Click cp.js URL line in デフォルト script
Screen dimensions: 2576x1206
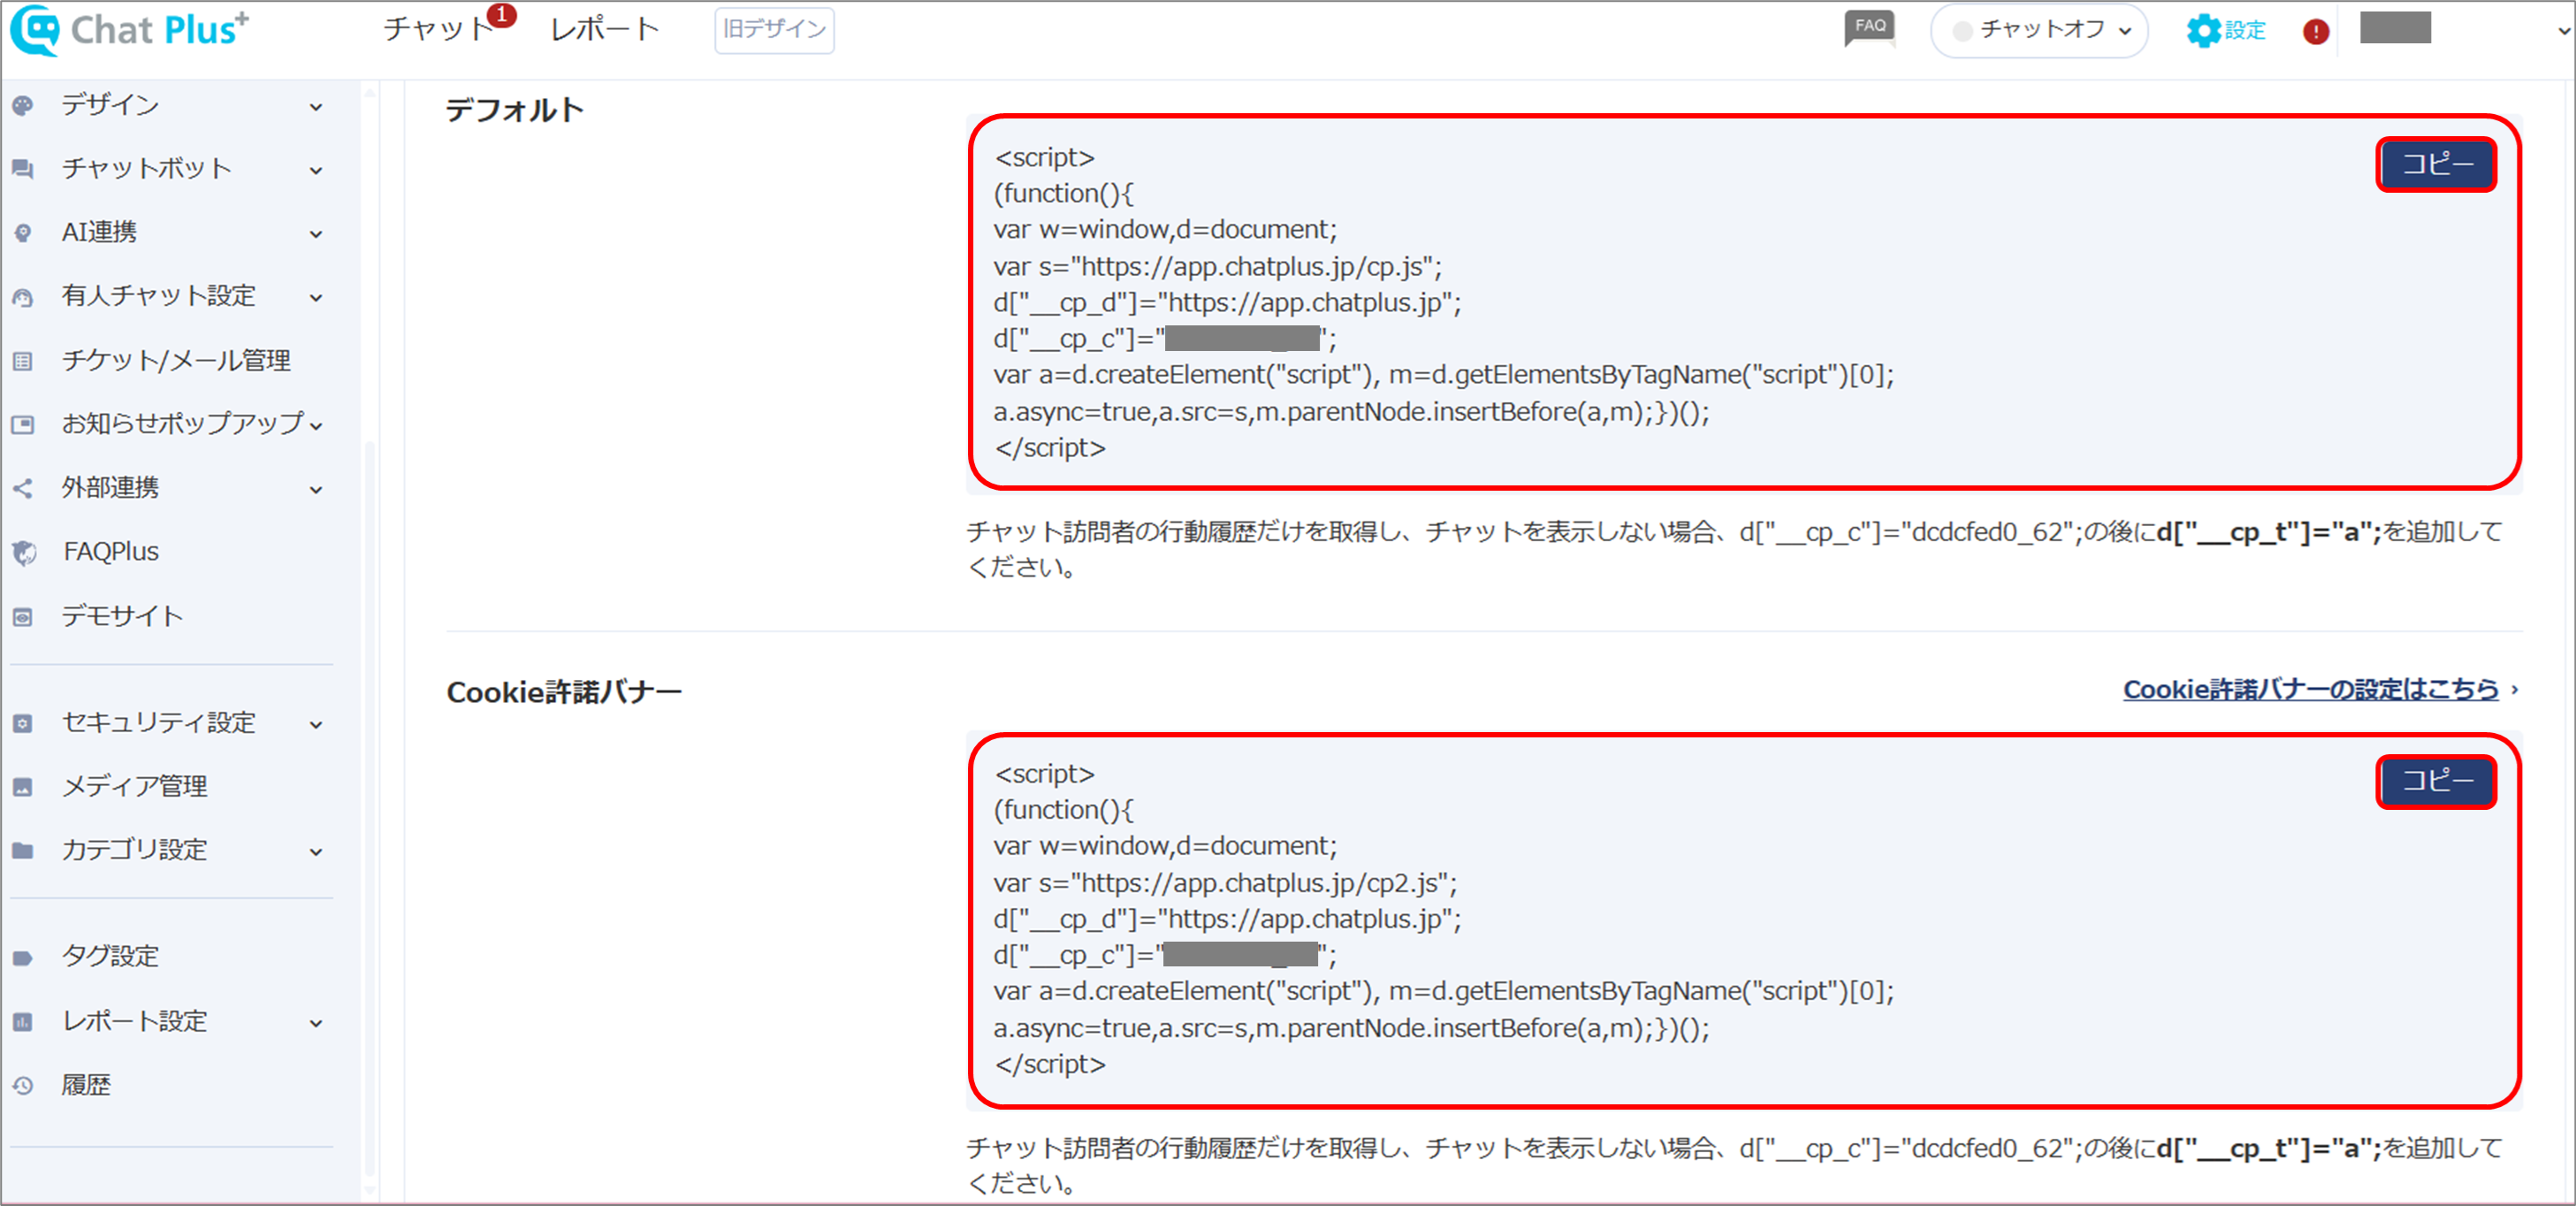pos(1217,266)
